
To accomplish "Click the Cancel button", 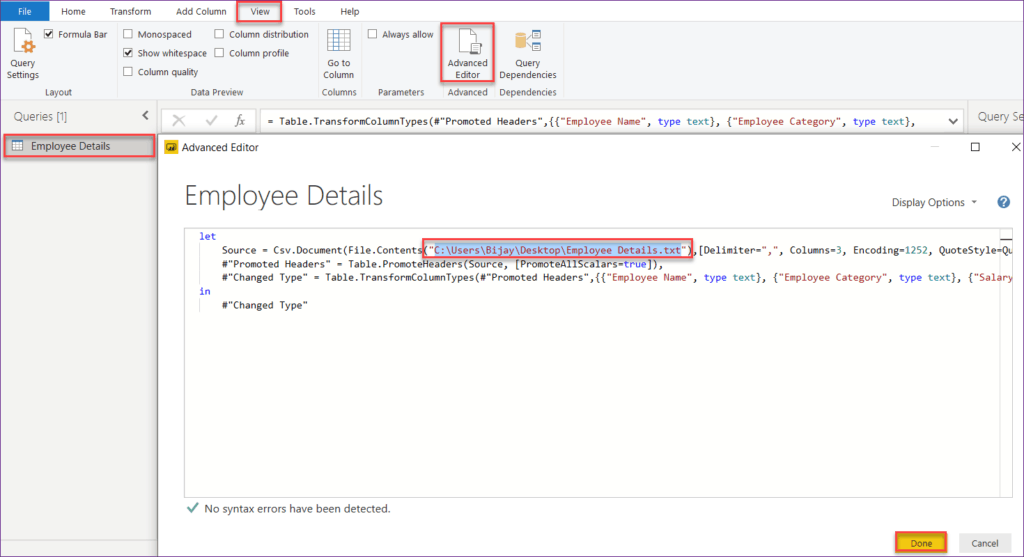I will 984,543.
